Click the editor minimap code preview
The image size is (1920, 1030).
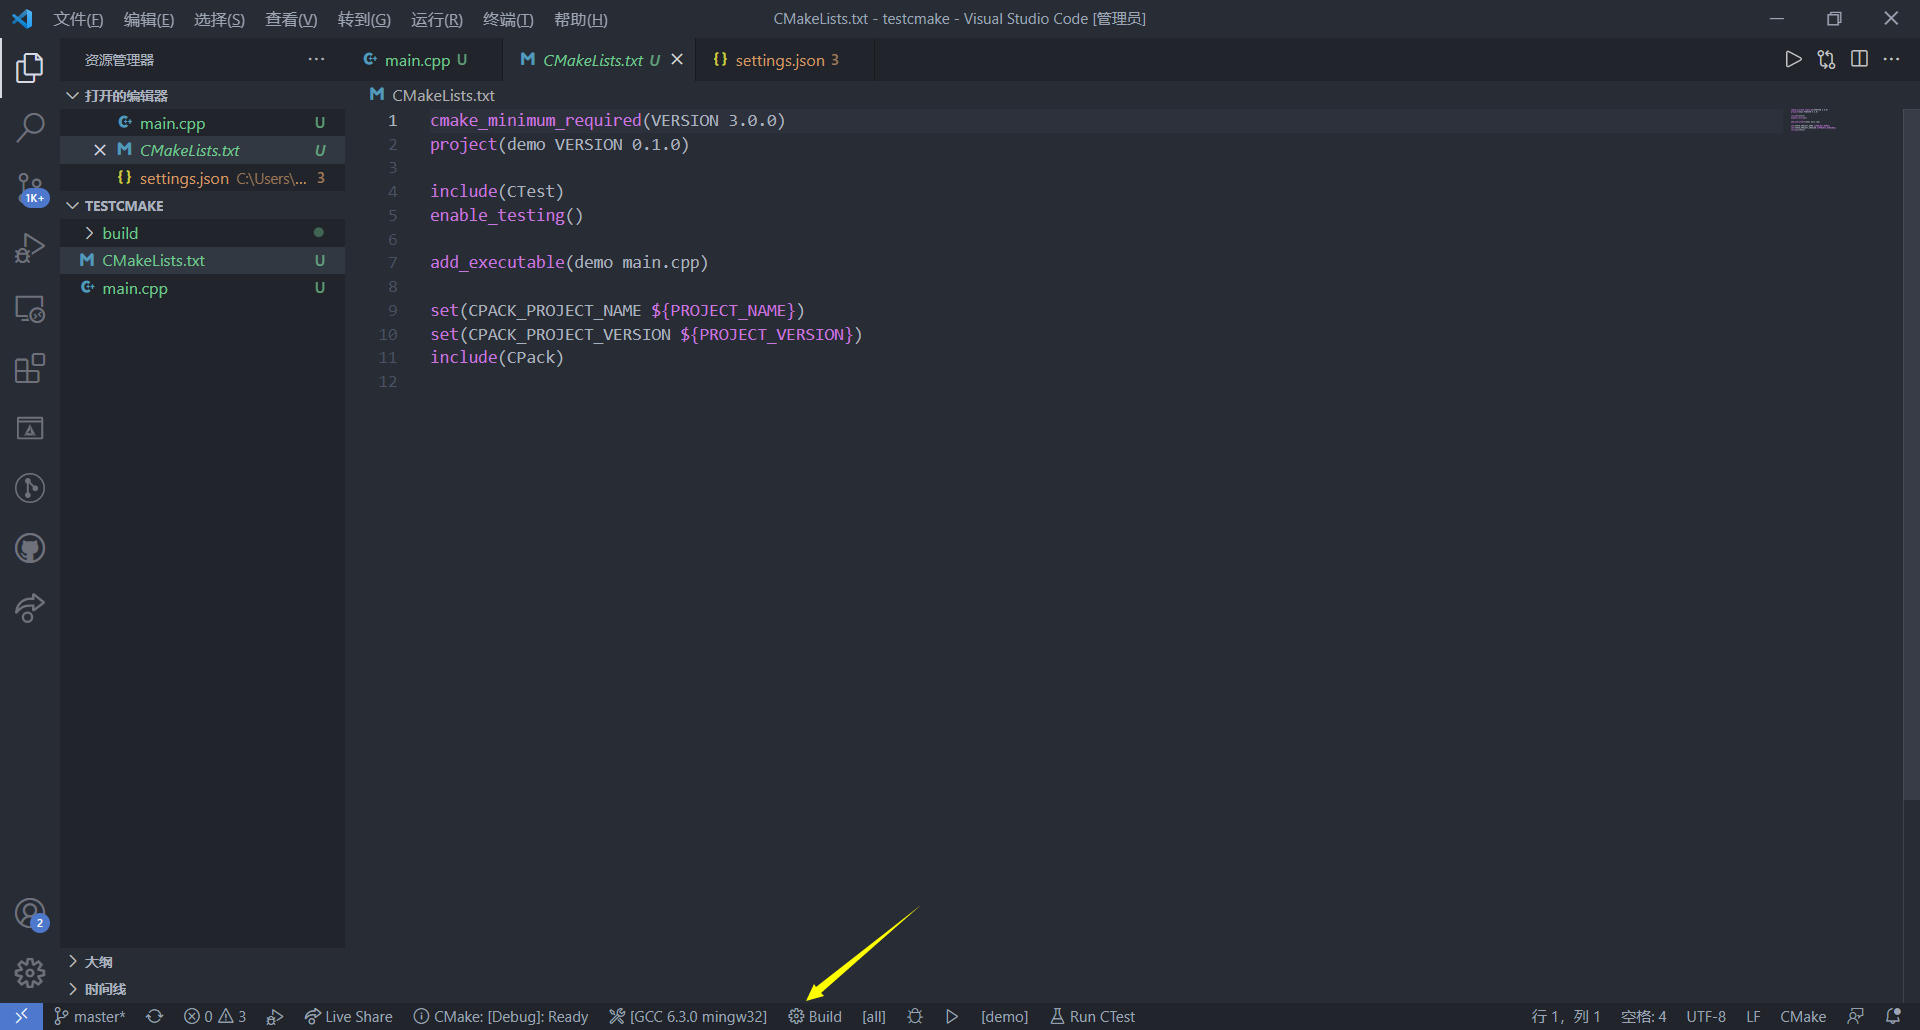[x=1813, y=119]
